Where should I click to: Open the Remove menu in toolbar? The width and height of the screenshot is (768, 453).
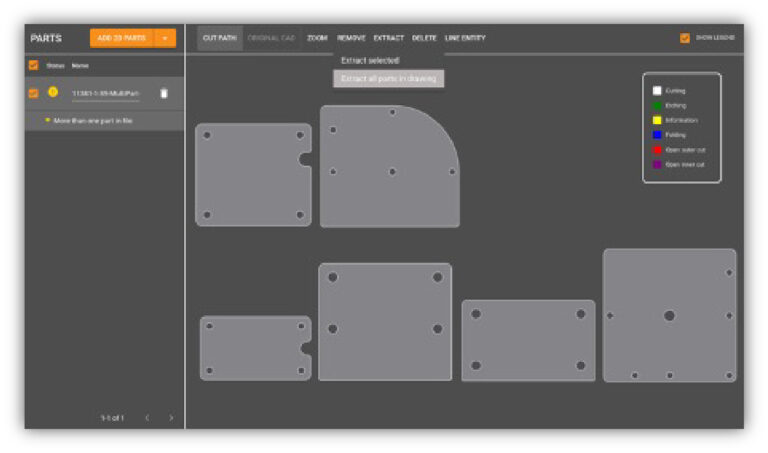351,38
